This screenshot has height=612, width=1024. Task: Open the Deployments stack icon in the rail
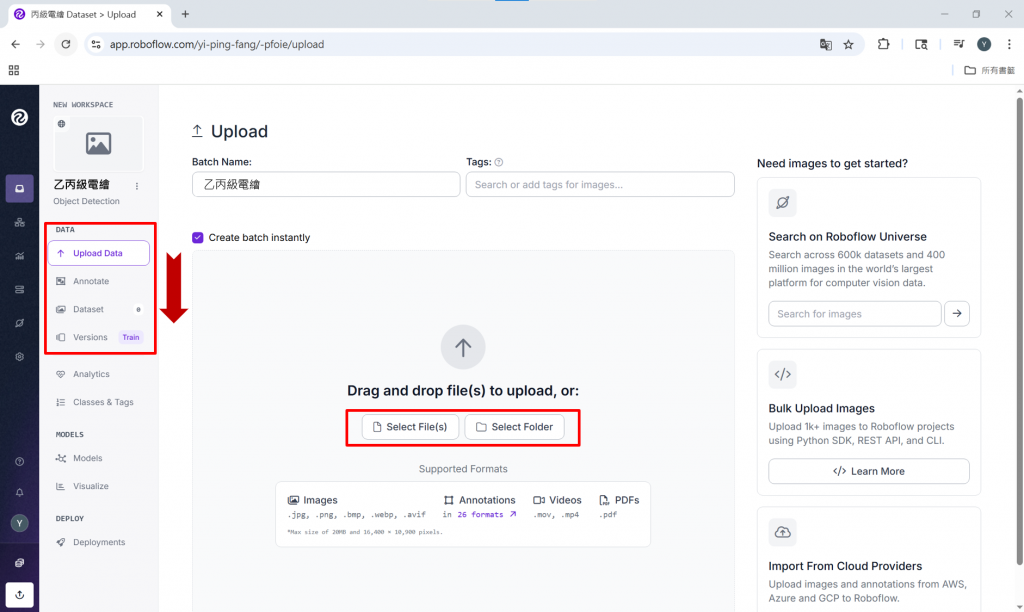(20, 289)
